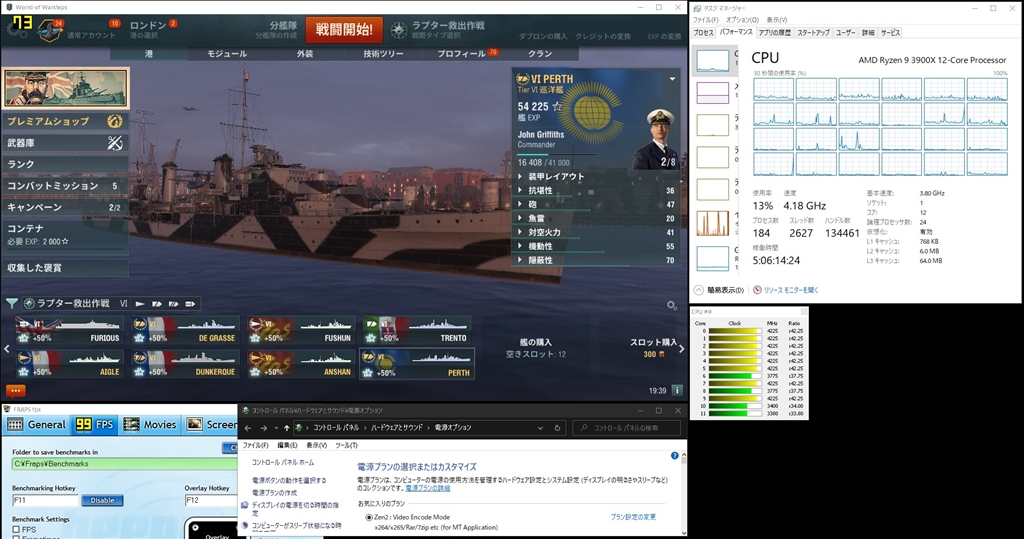Open the Profile (プロフィール) tab

tap(462, 54)
